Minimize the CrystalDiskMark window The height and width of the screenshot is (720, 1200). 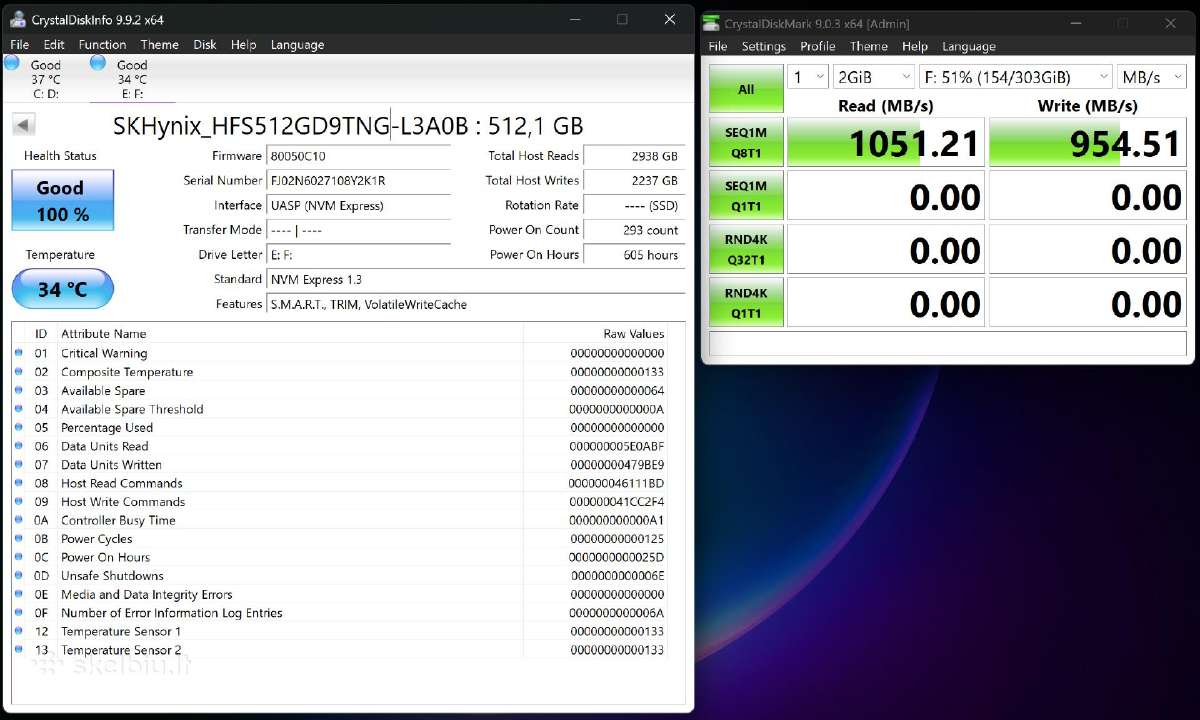click(1076, 23)
